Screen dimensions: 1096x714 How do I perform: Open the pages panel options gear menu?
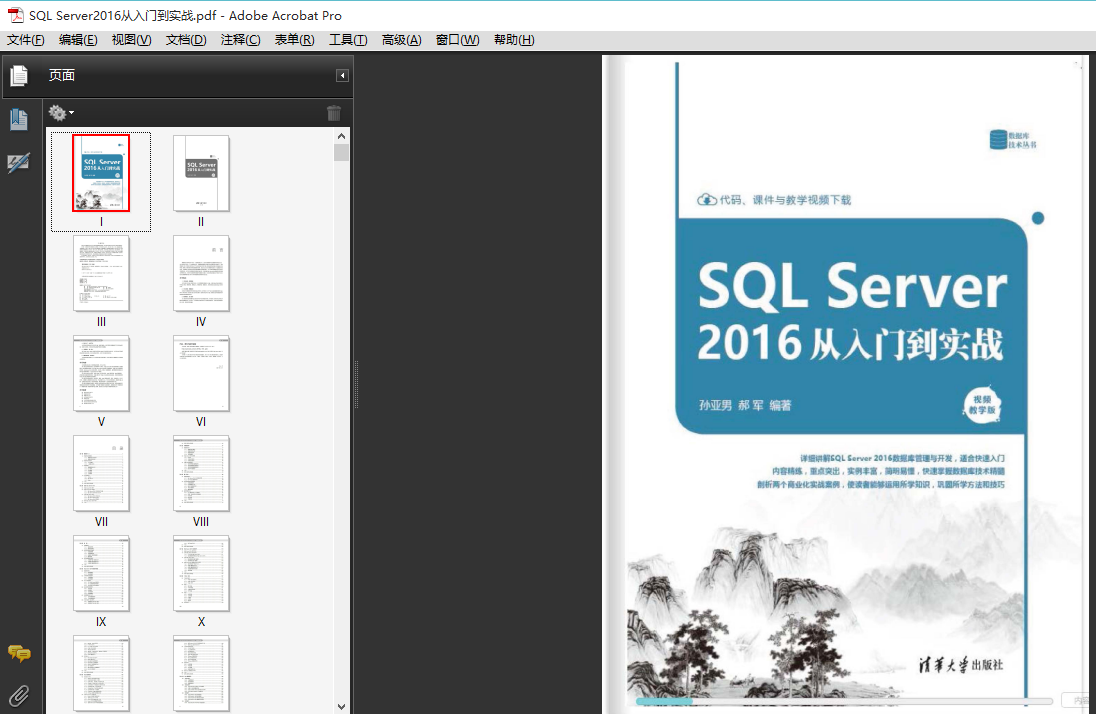(61, 113)
